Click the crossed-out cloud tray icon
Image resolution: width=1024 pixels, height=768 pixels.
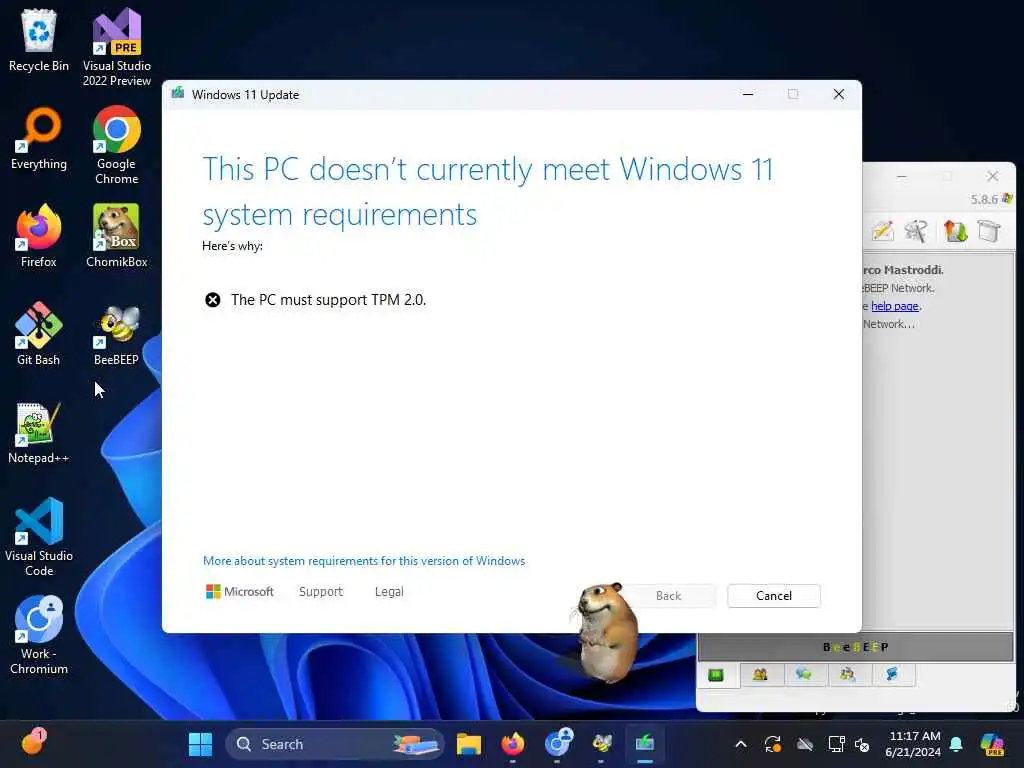(805, 744)
